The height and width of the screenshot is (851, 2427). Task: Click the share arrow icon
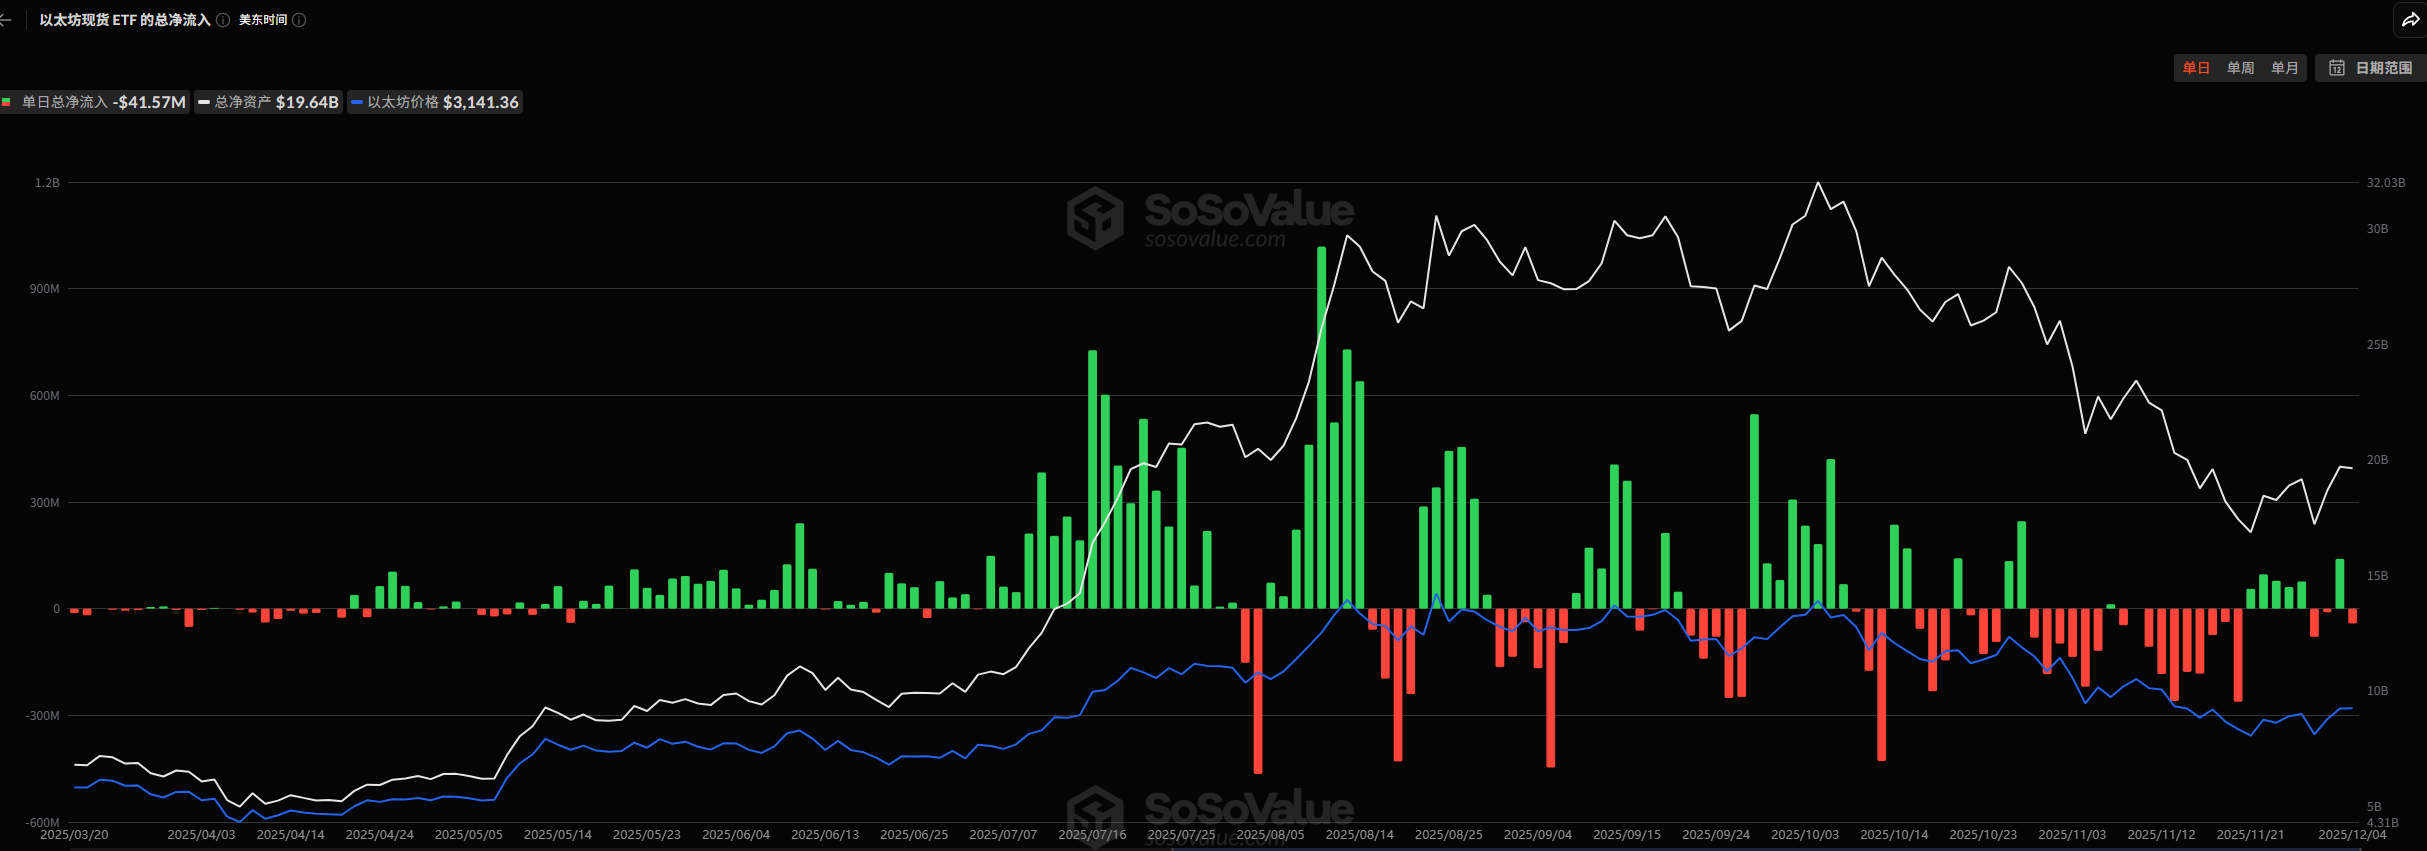point(2410,20)
